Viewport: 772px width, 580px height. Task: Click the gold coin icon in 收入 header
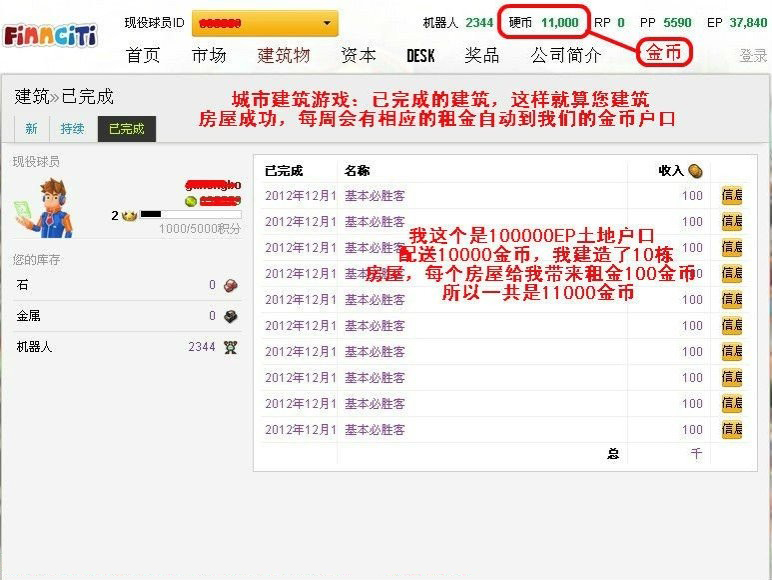click(695, 171)
